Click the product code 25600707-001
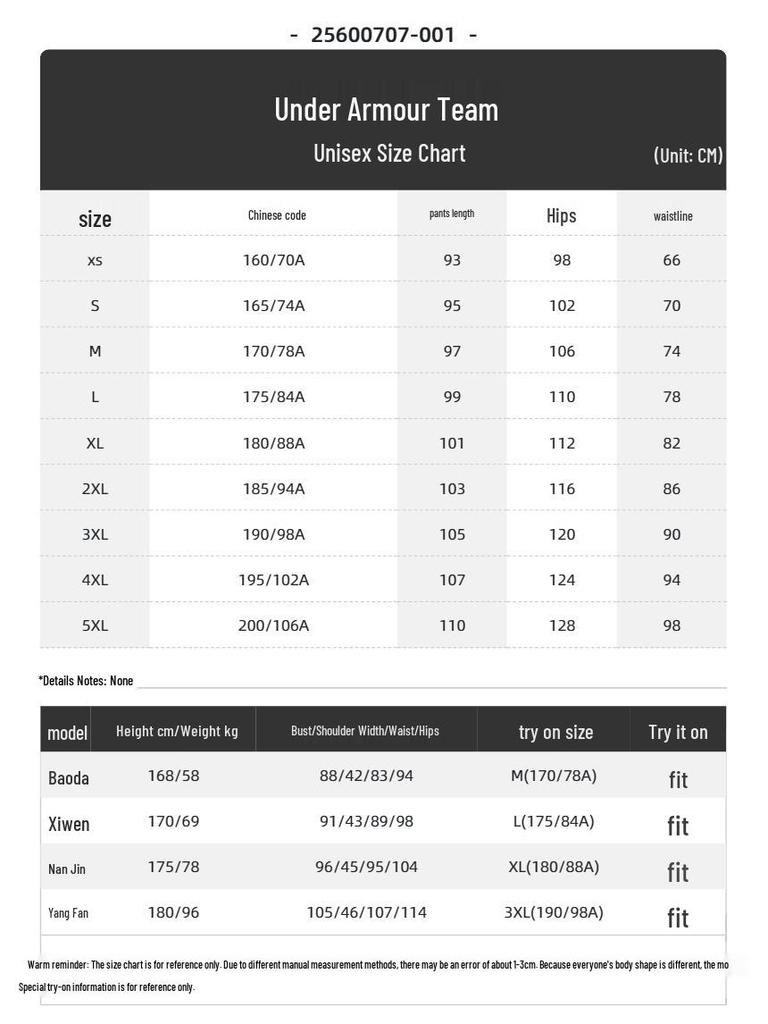This screenshot has height=1024, width=768. click(383, 35)
